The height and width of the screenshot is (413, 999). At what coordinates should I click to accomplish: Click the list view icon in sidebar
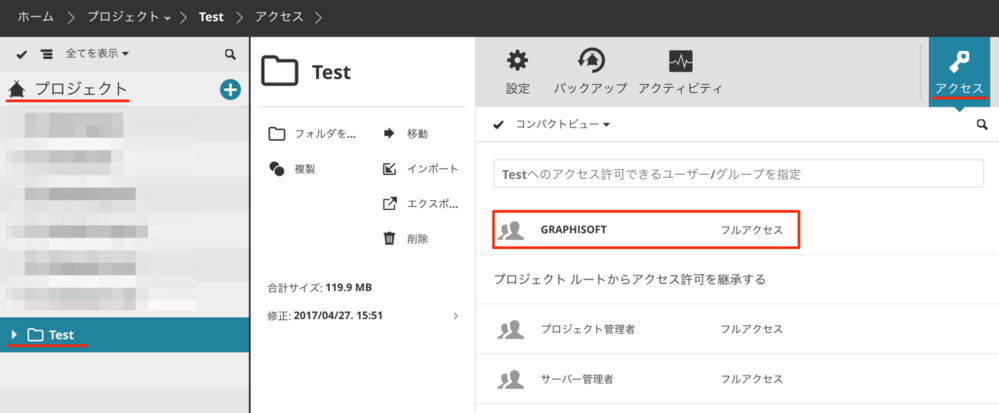pos(47,54)
